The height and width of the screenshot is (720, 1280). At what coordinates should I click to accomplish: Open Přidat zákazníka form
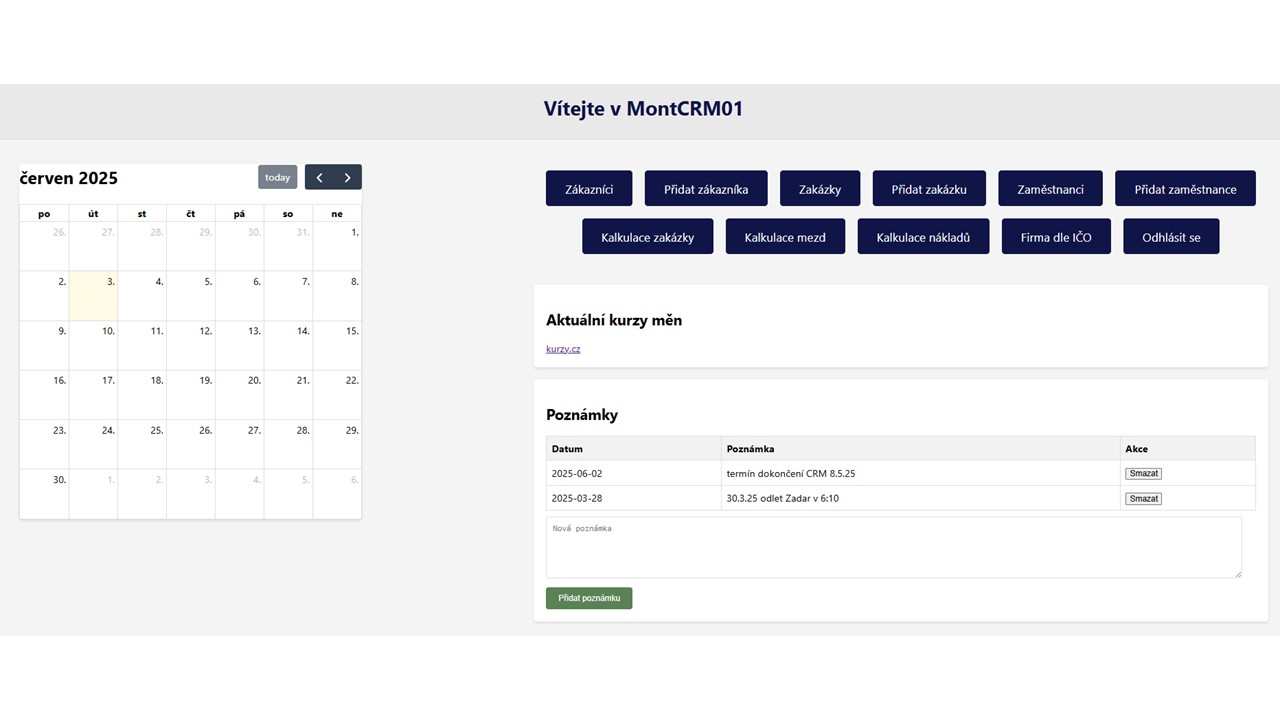[706, 189]
